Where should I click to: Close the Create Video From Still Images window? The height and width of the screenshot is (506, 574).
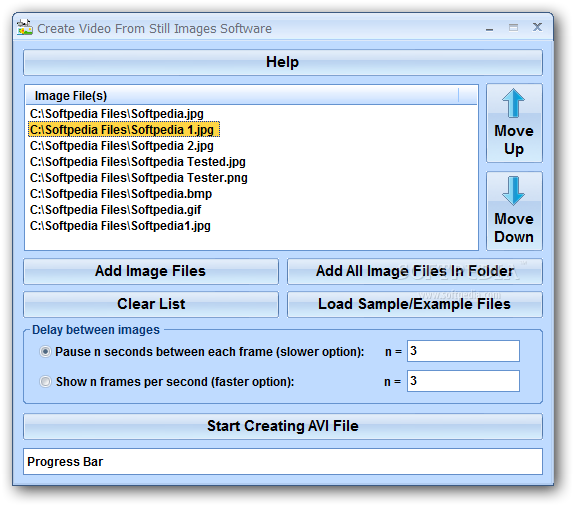[x=537, y=27]
